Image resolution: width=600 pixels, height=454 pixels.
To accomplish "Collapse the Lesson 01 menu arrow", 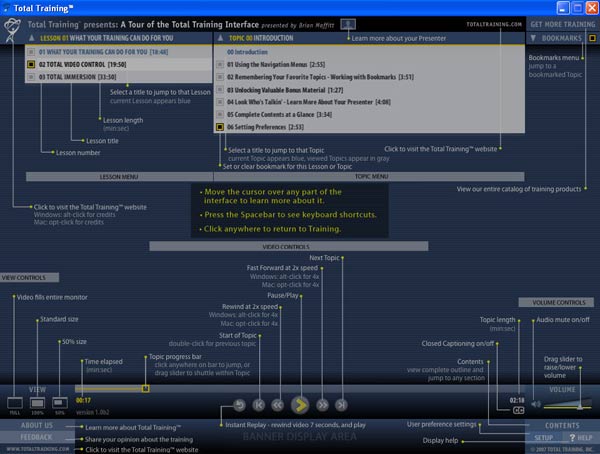I will pos(31,38).
